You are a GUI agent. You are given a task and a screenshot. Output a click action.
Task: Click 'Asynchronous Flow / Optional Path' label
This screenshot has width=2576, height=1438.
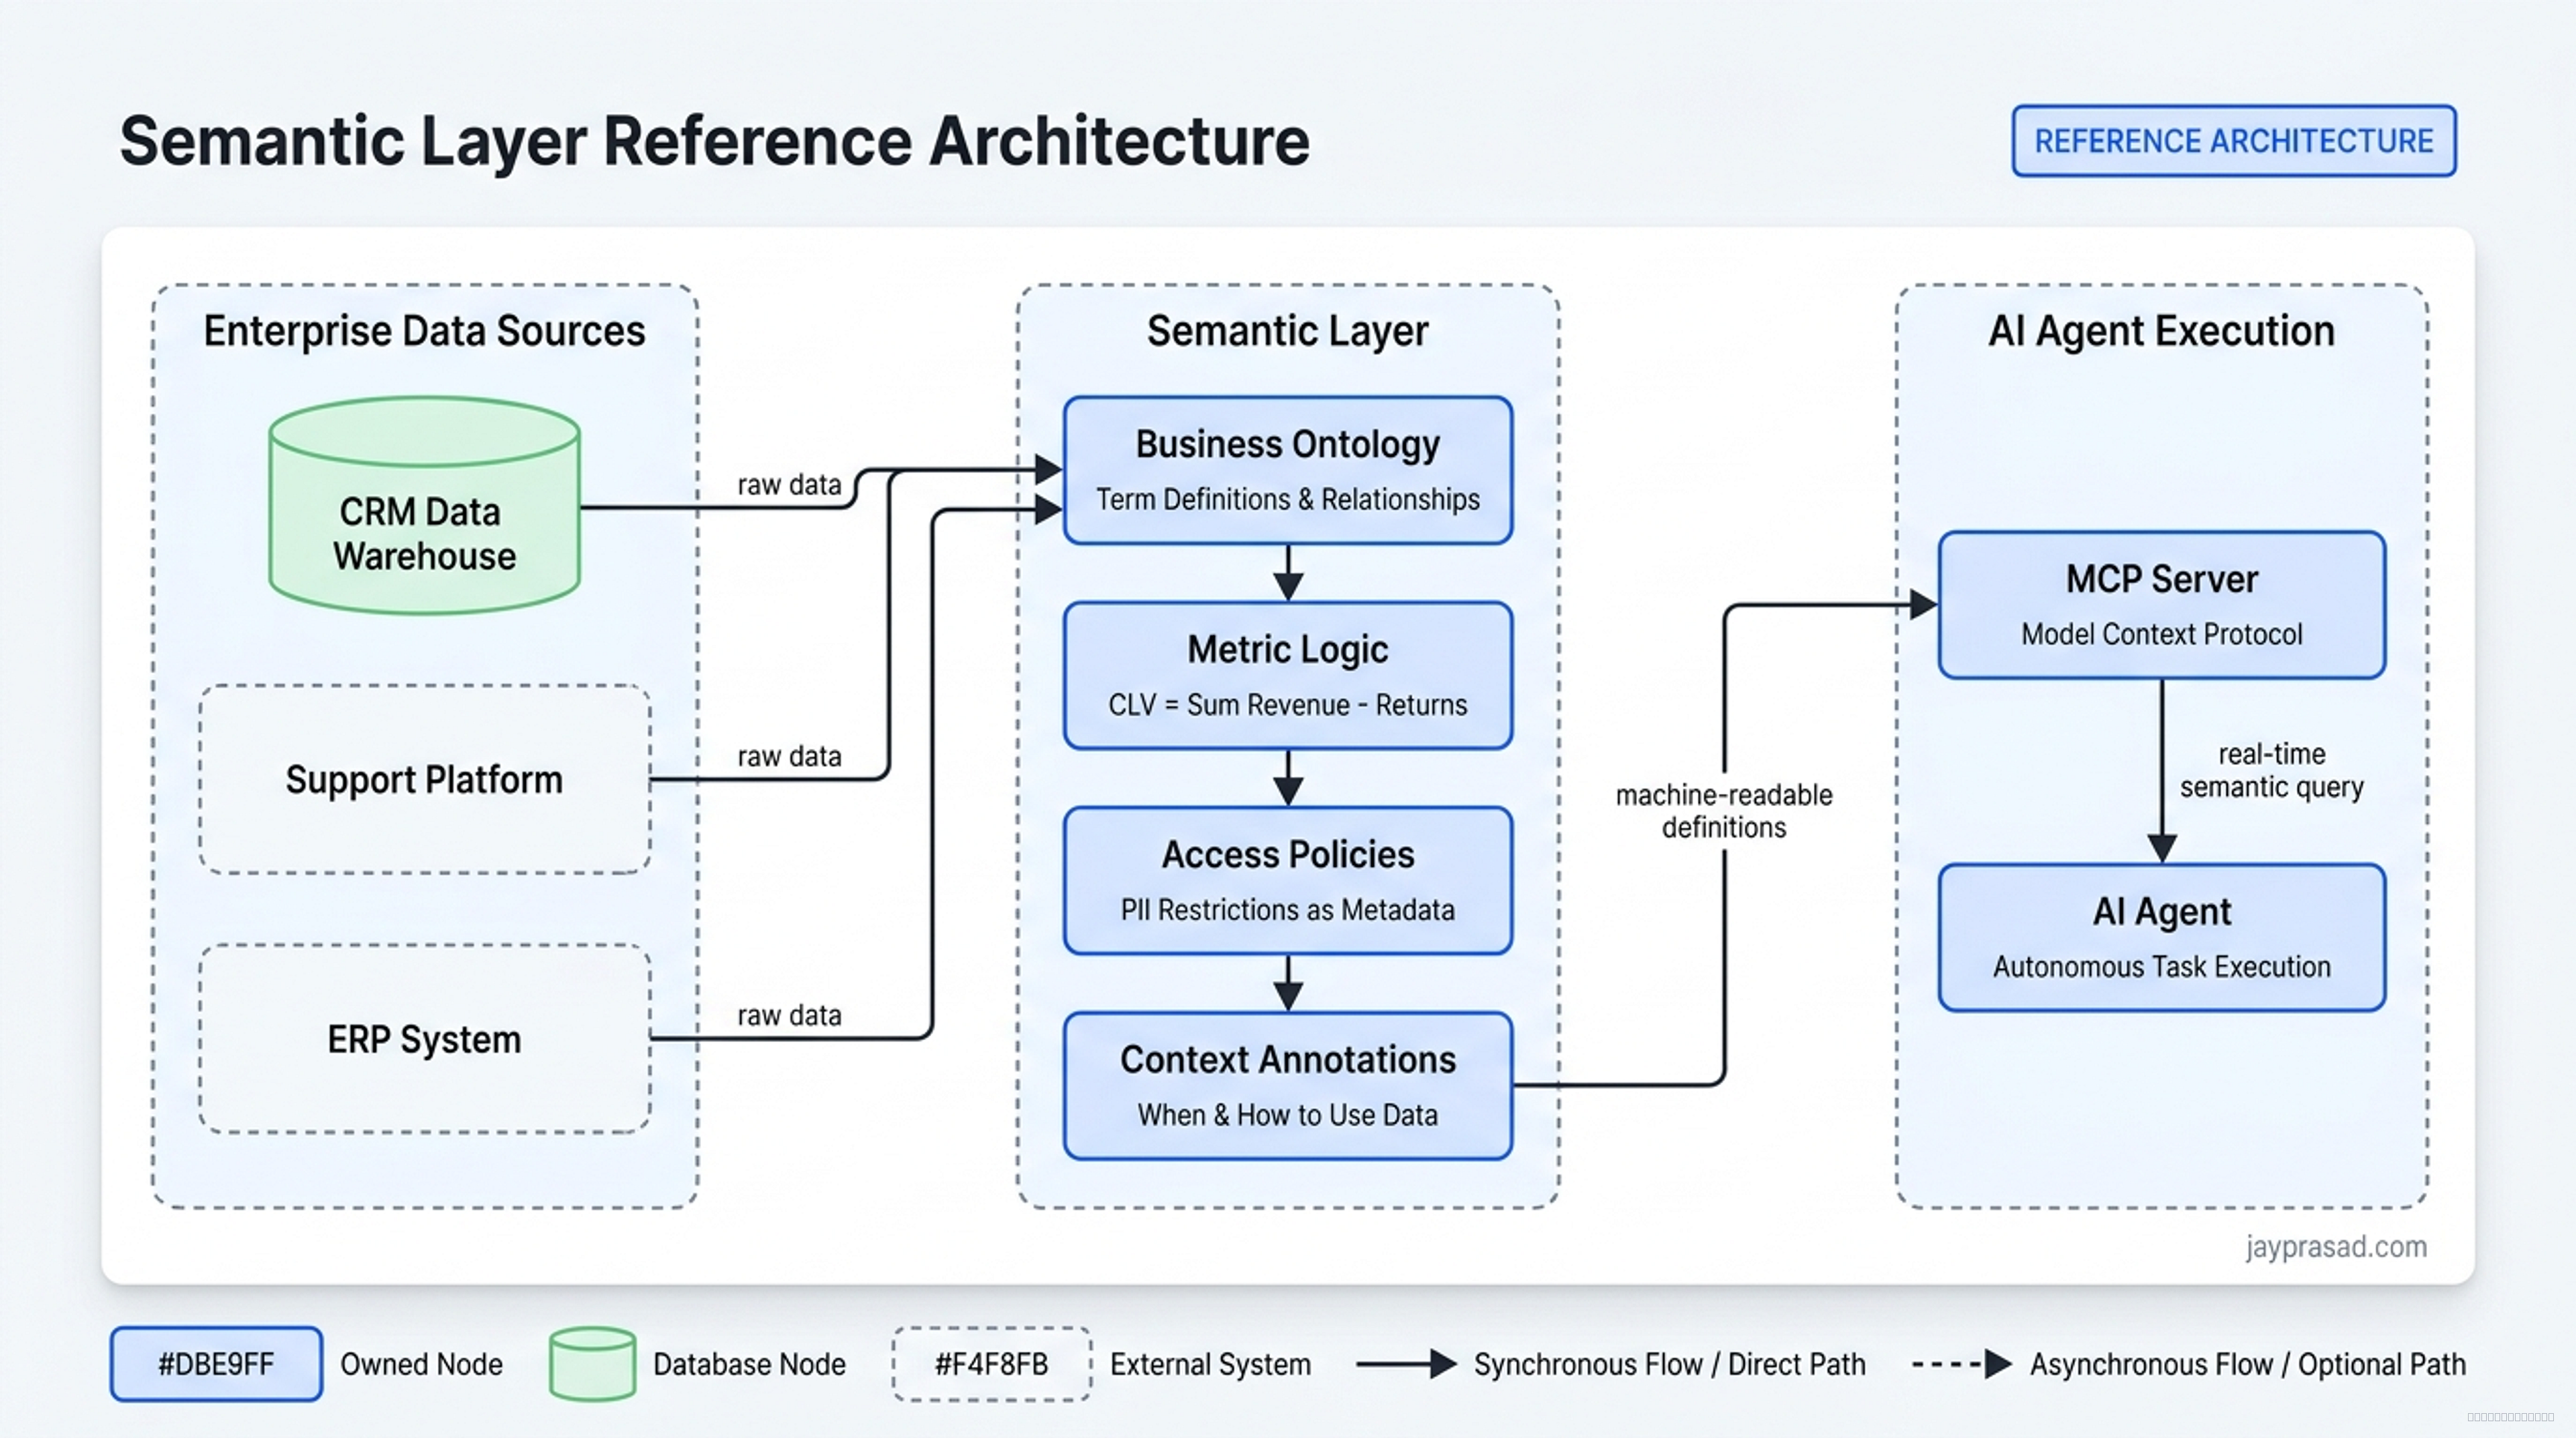[2248, 1365]
